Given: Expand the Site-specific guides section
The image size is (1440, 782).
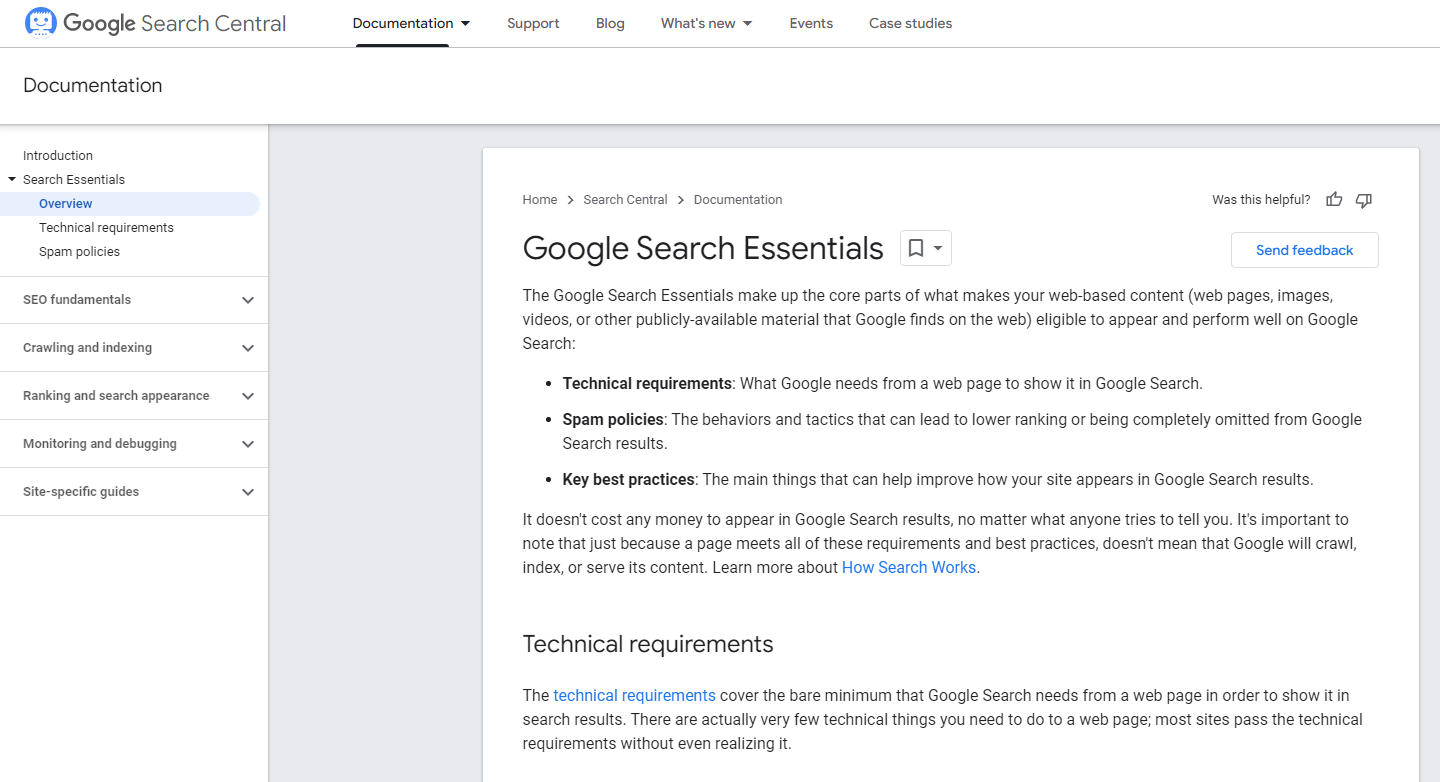Looking at the screenshot, I should (248, 492).
